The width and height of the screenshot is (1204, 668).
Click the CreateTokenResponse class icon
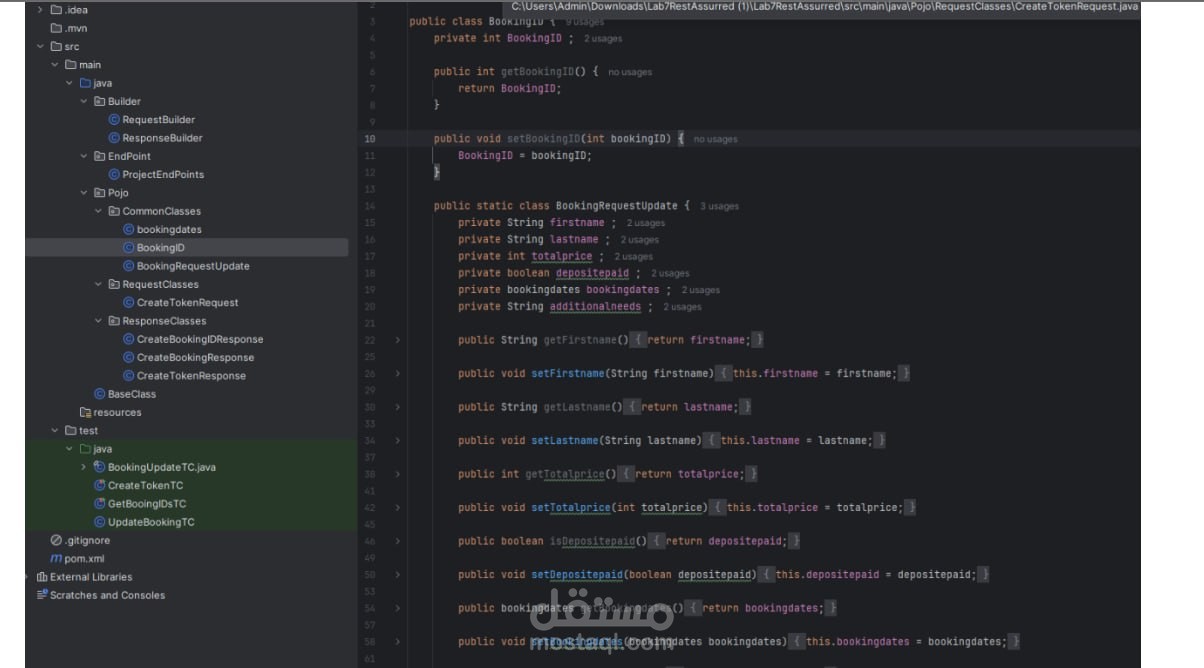(x=128, y=376)
